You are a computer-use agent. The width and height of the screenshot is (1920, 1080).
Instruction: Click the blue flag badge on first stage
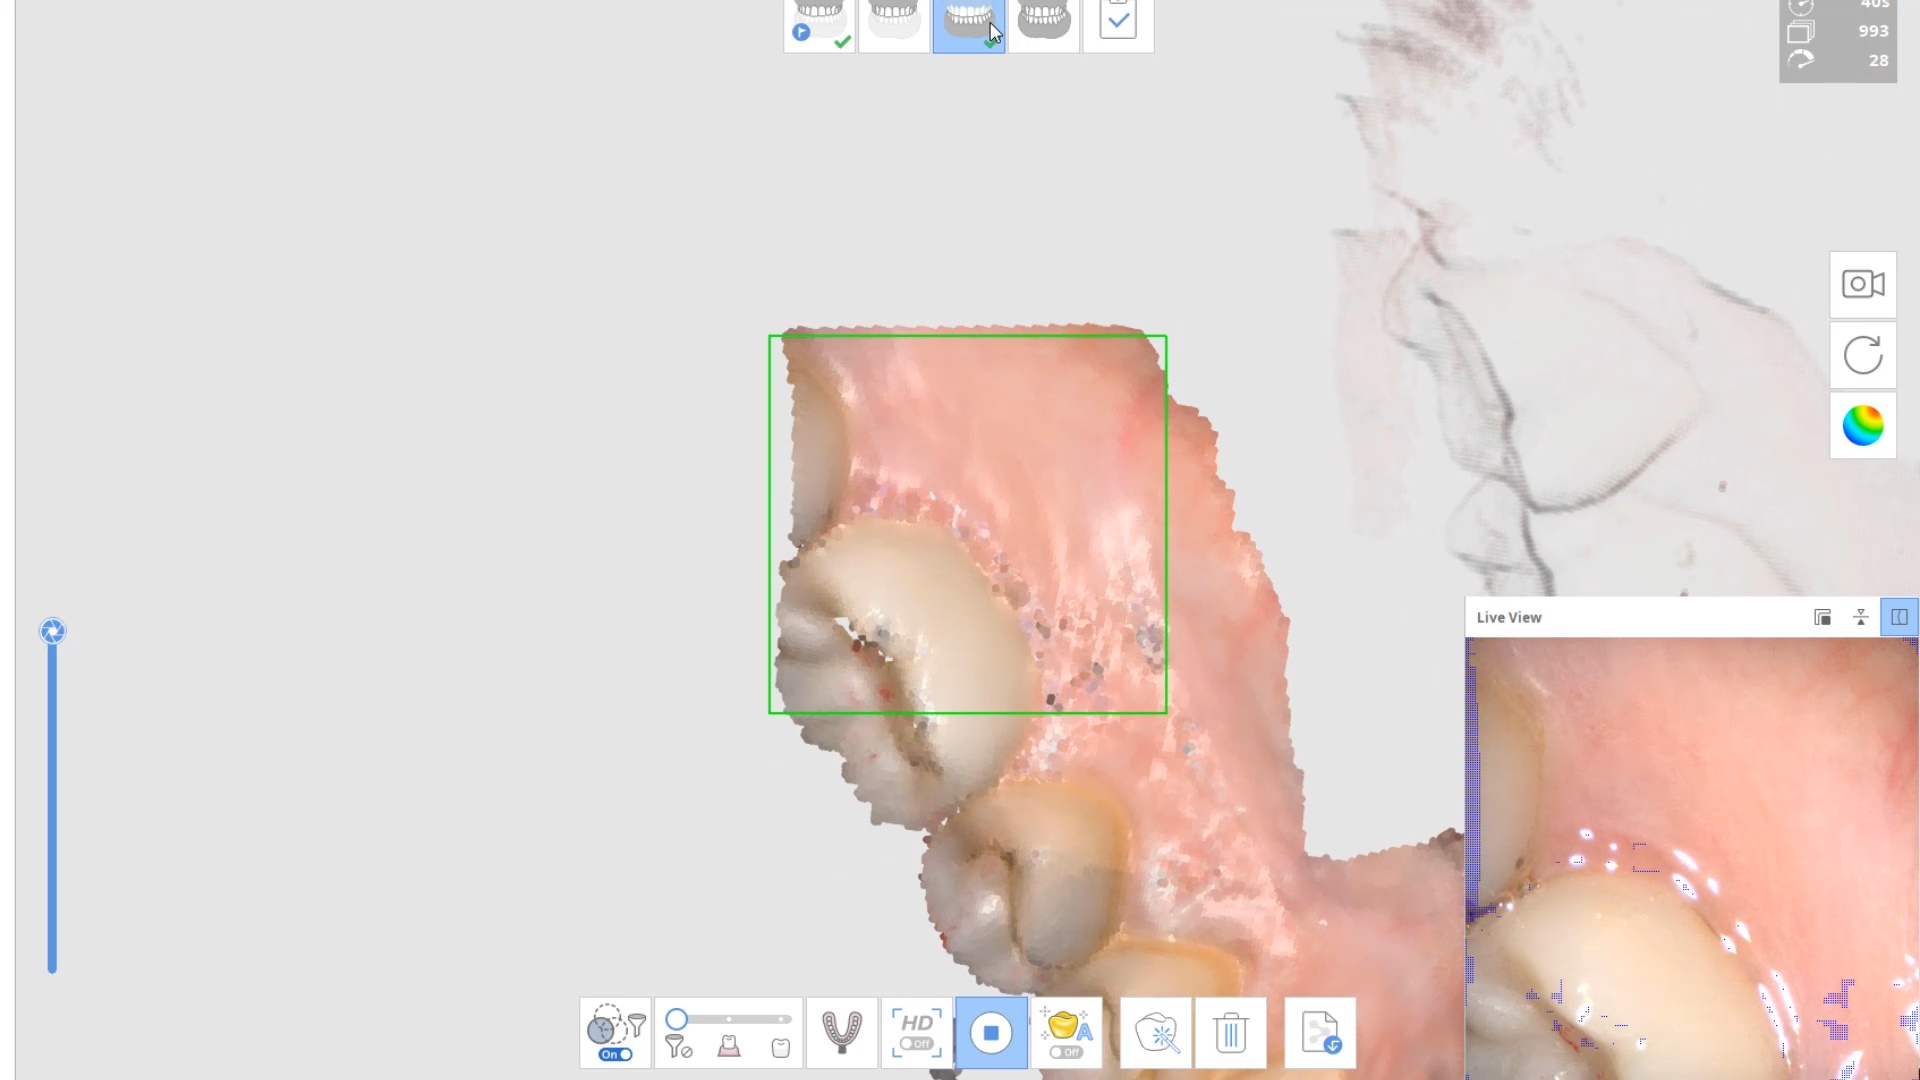801,33
